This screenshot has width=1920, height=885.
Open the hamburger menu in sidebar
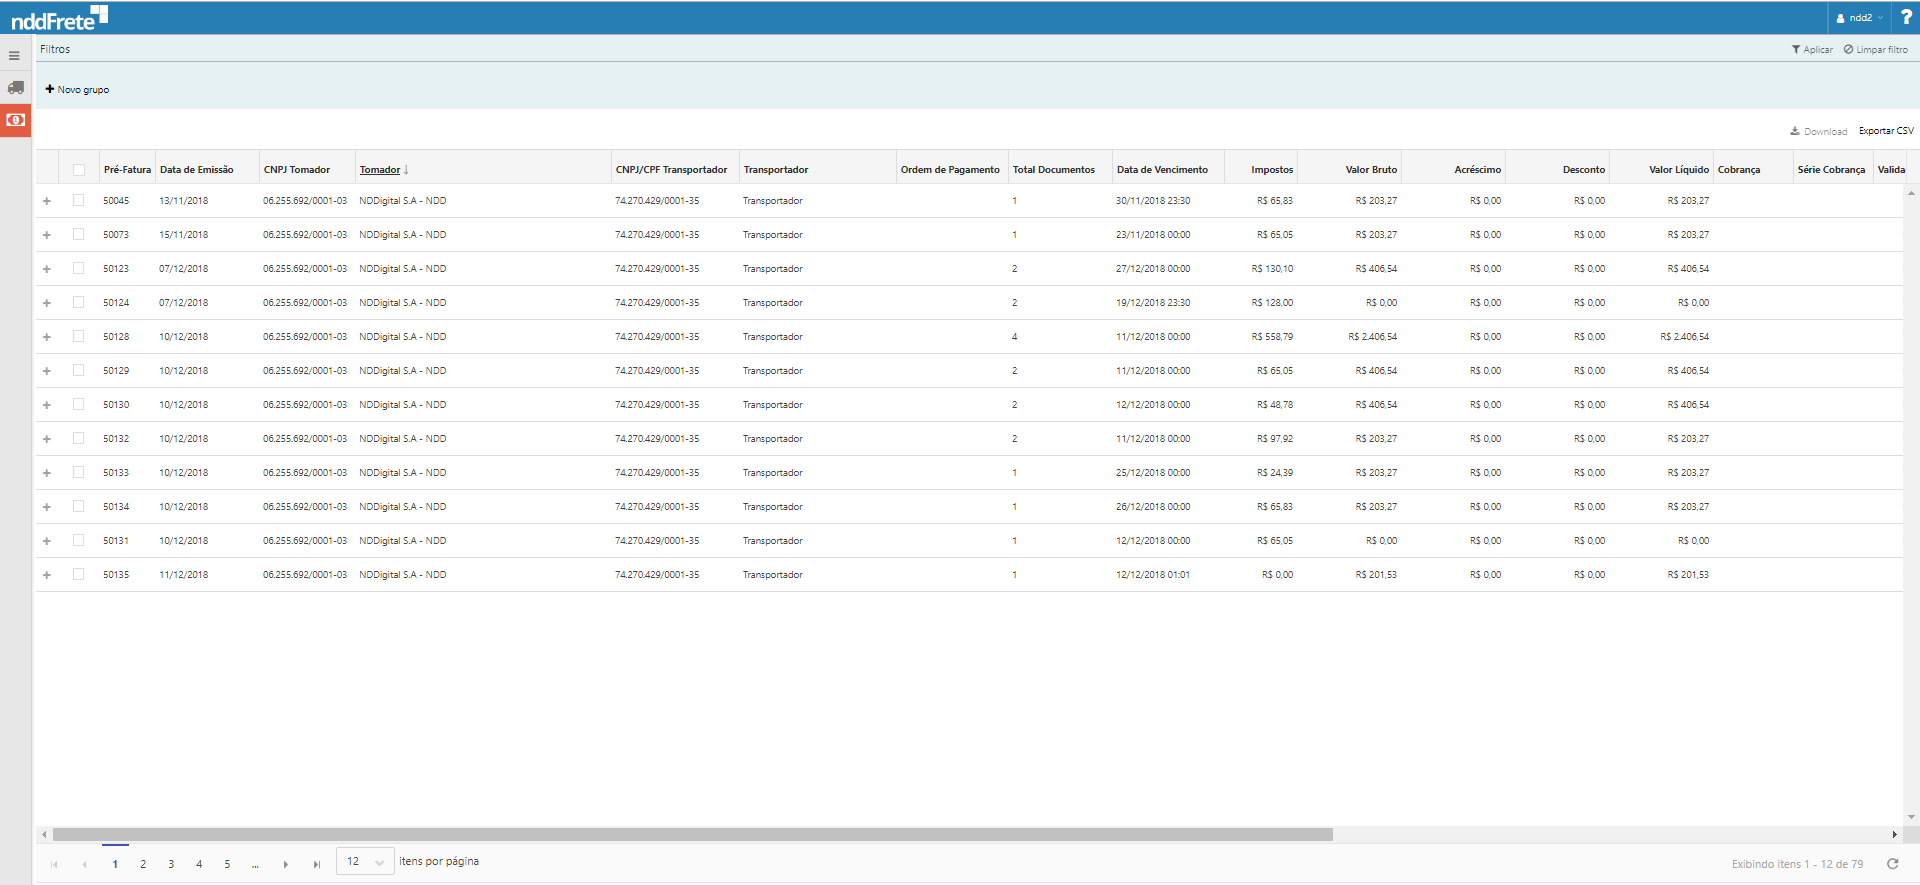14,56
